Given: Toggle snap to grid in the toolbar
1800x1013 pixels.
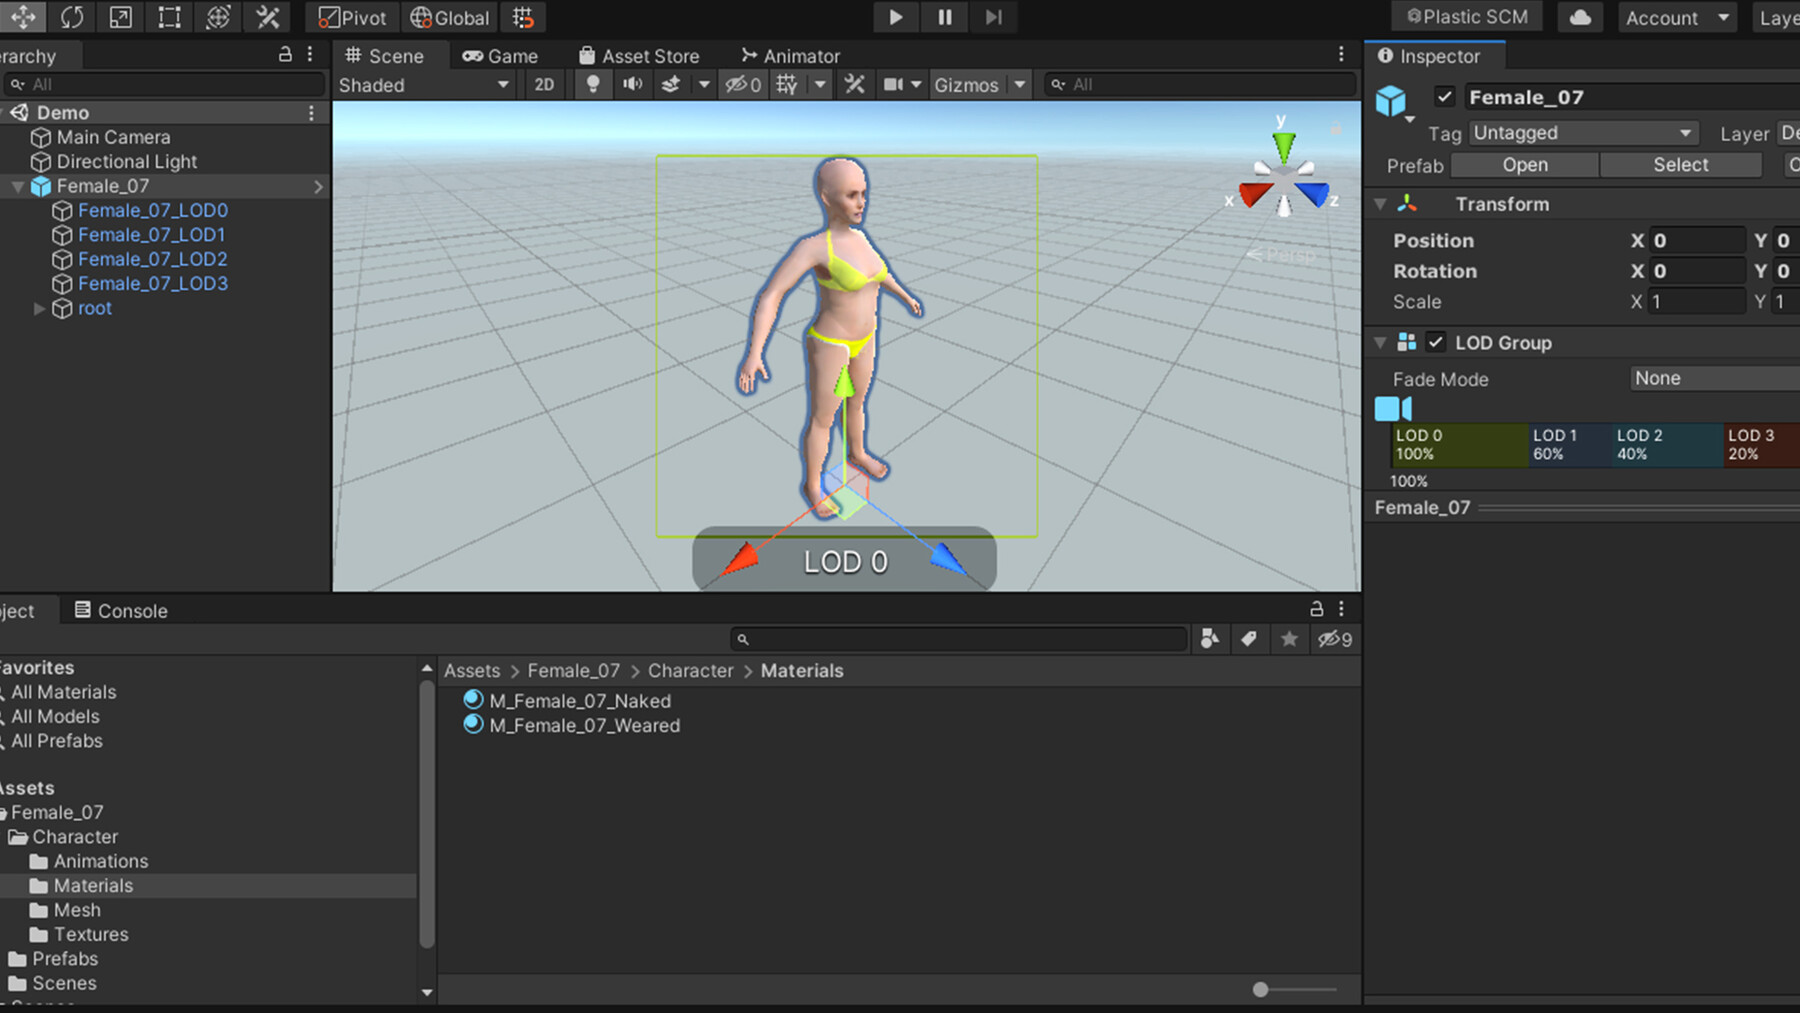Looking at the screenshot, I should pyautogui.click(x=522, y=17).
